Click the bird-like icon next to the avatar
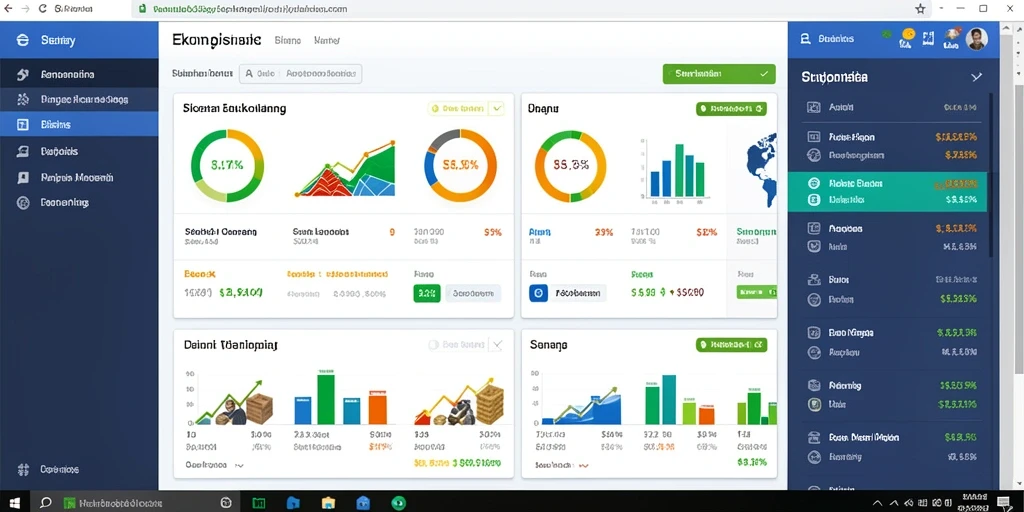 pyautogui.click(x=952, y=36)
